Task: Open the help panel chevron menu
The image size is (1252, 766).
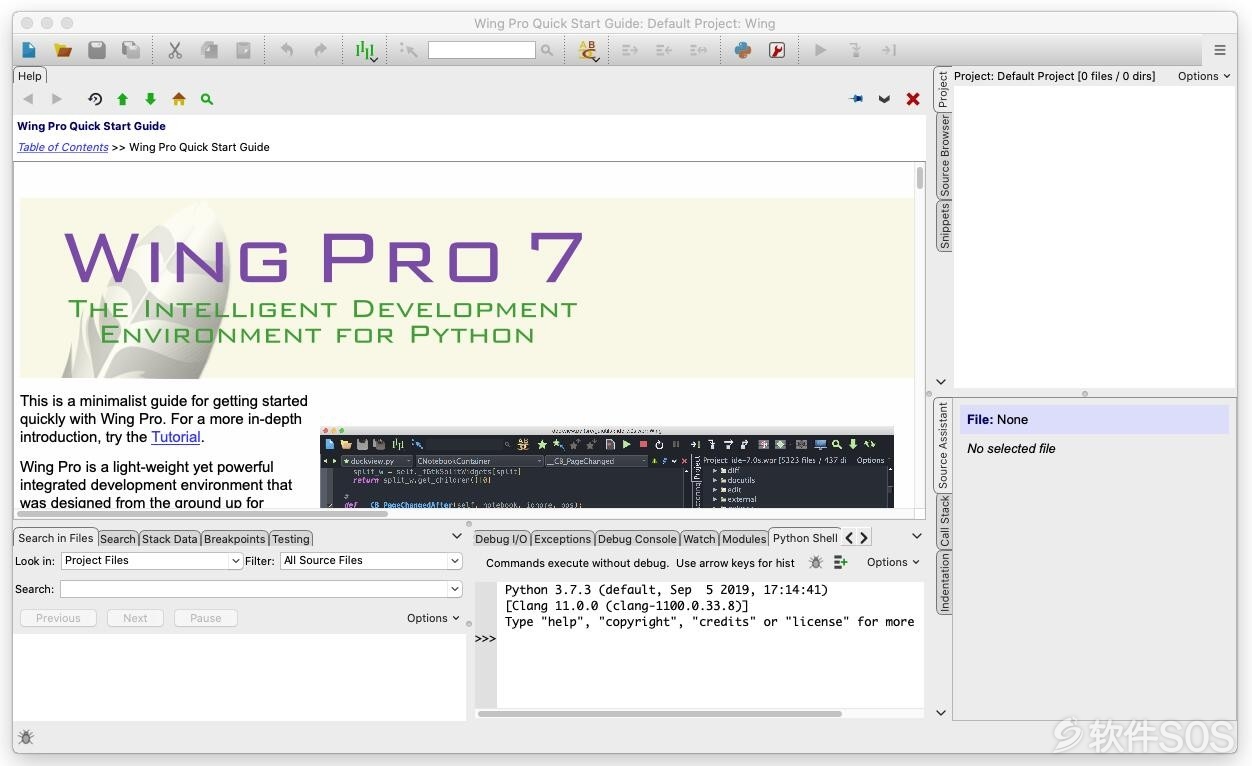Action: [x=884, y=99]
